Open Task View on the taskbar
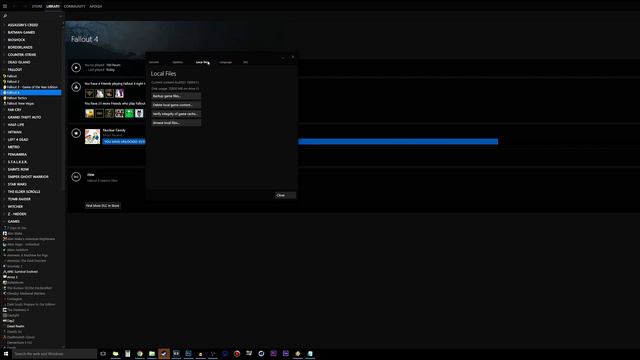This screenshot has width=640, height=360. 103,353
